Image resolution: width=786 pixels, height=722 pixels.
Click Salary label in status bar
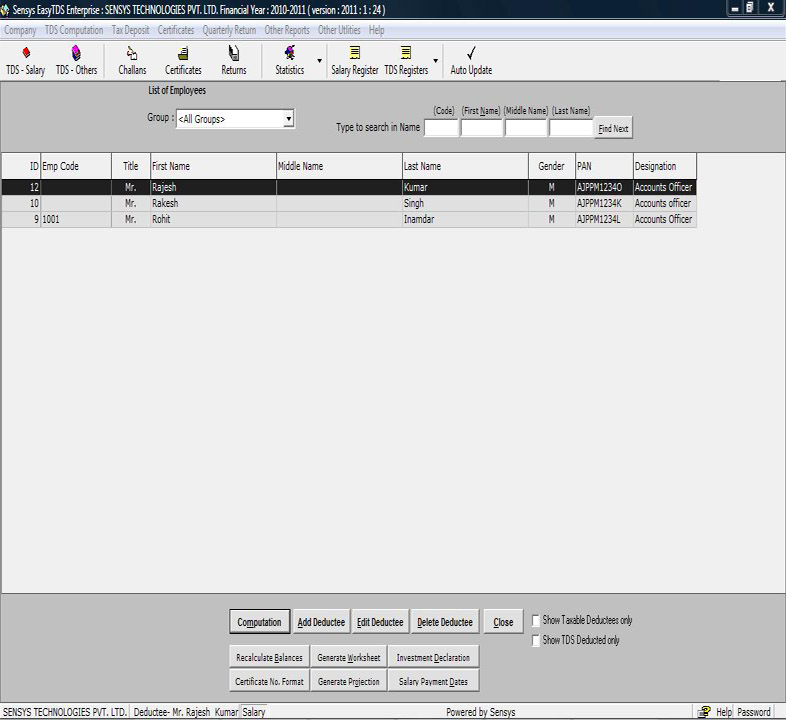coord(254,712)
